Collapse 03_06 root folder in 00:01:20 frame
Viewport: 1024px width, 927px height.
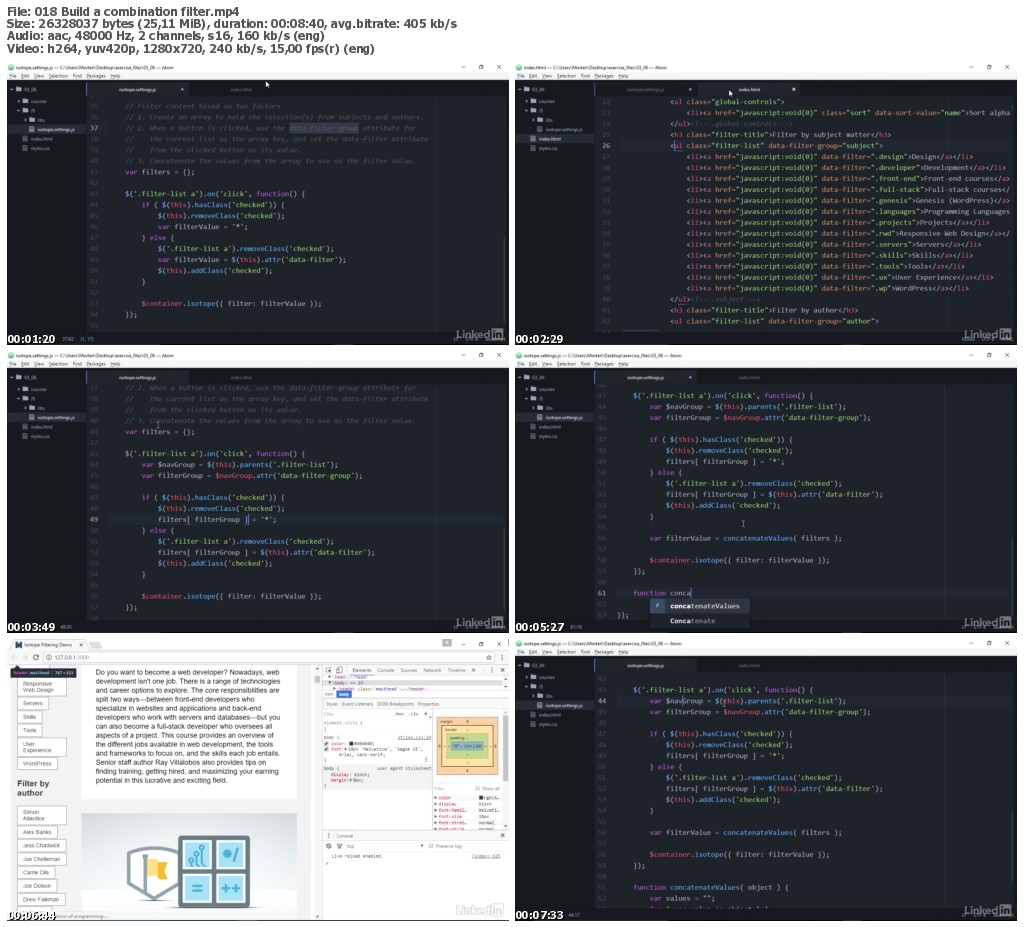pos(12,89)
